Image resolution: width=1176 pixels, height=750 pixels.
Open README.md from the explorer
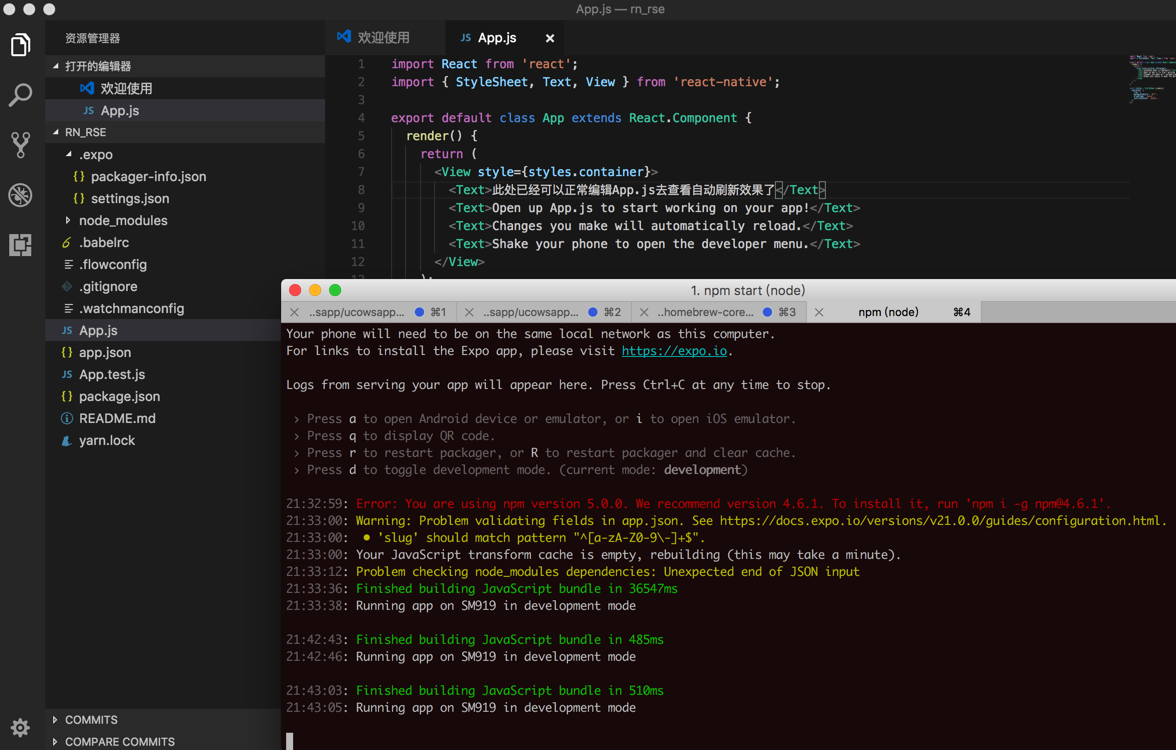click(117, 418)
